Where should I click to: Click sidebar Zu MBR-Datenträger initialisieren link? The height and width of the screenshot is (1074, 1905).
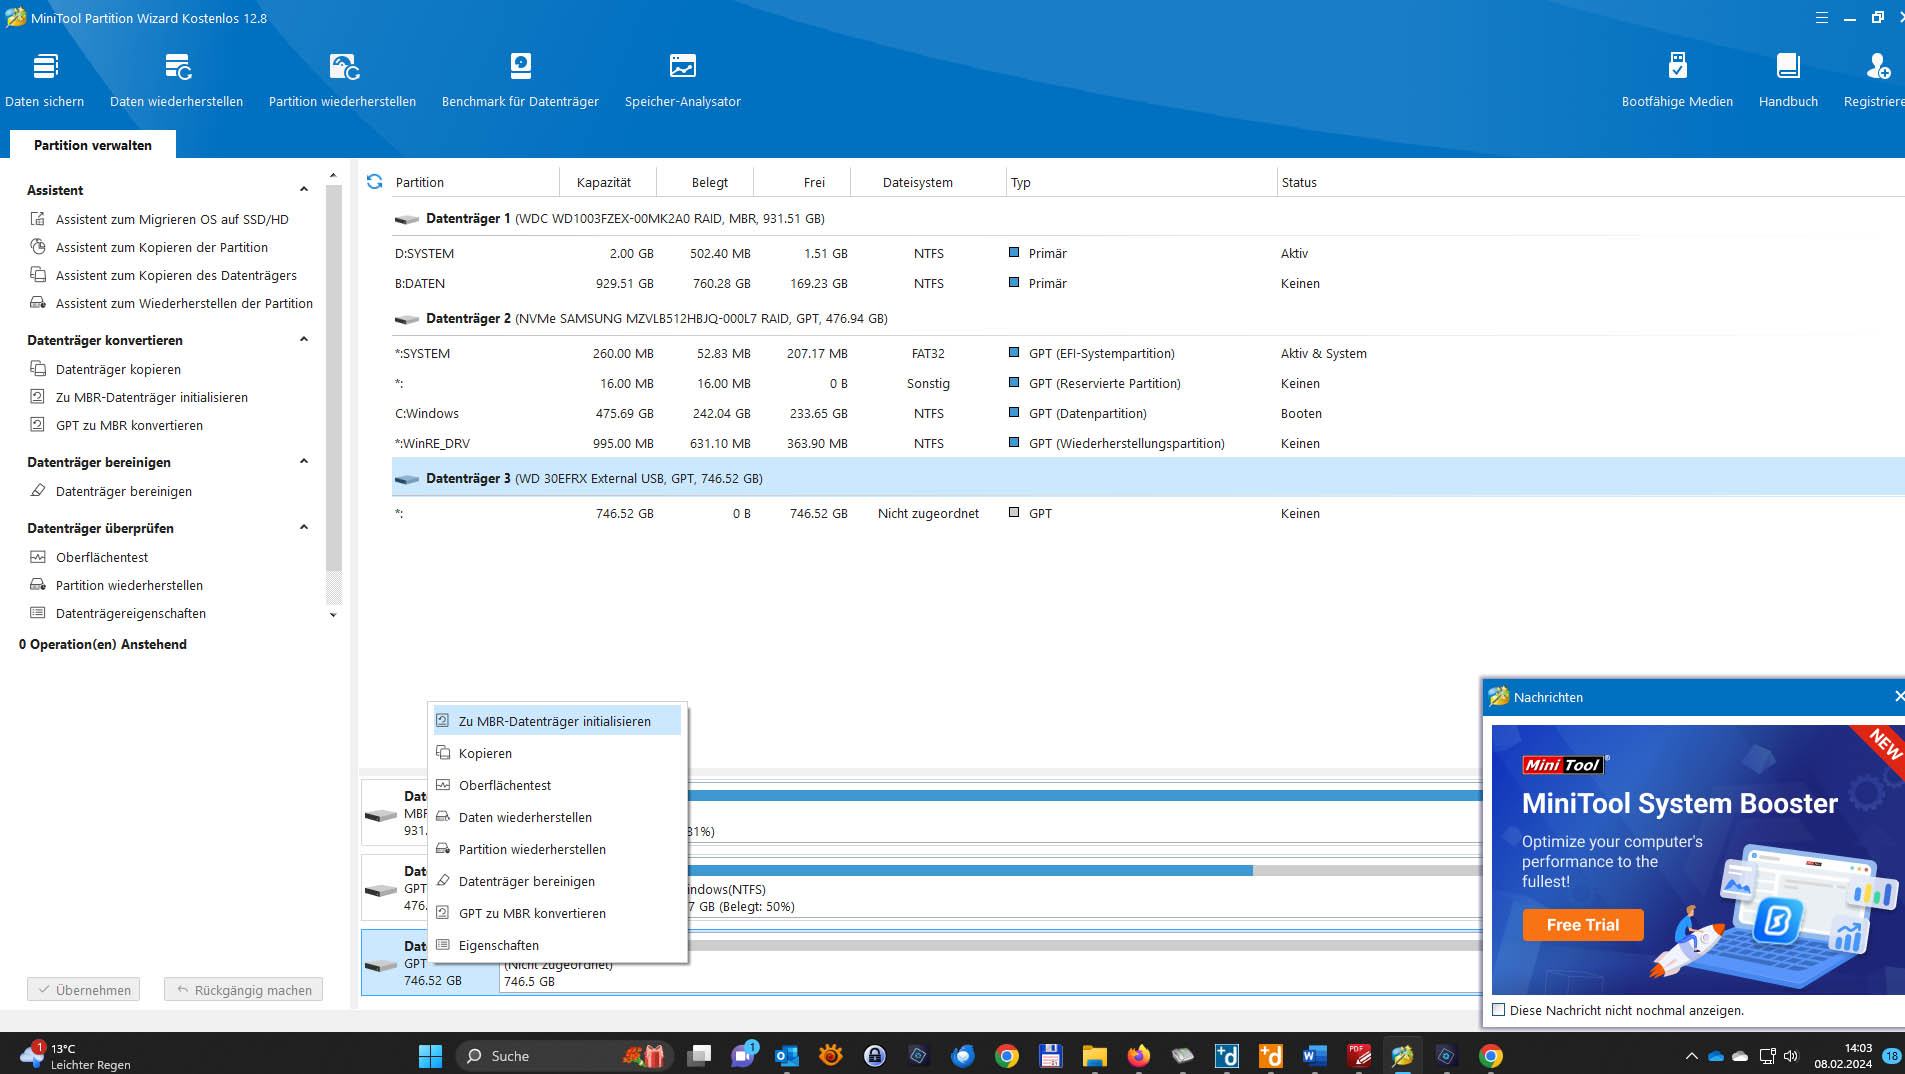click(152, 397)
